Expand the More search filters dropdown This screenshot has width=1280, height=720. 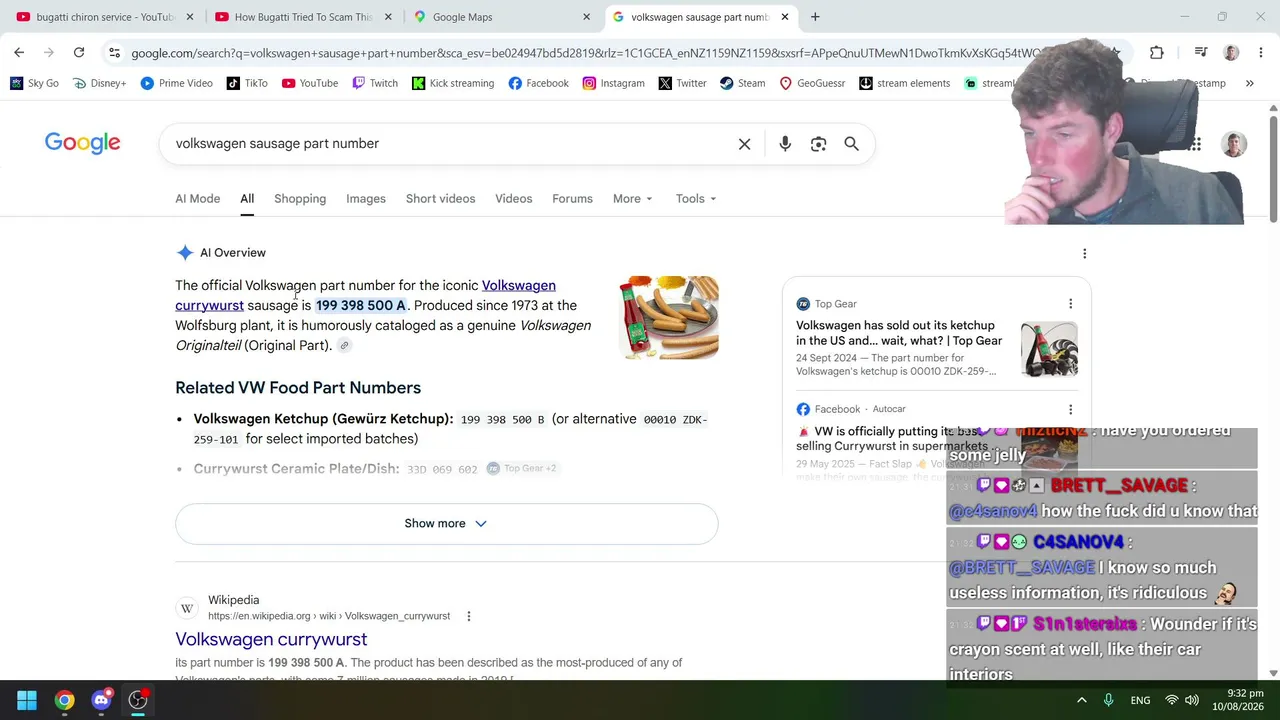632,199
